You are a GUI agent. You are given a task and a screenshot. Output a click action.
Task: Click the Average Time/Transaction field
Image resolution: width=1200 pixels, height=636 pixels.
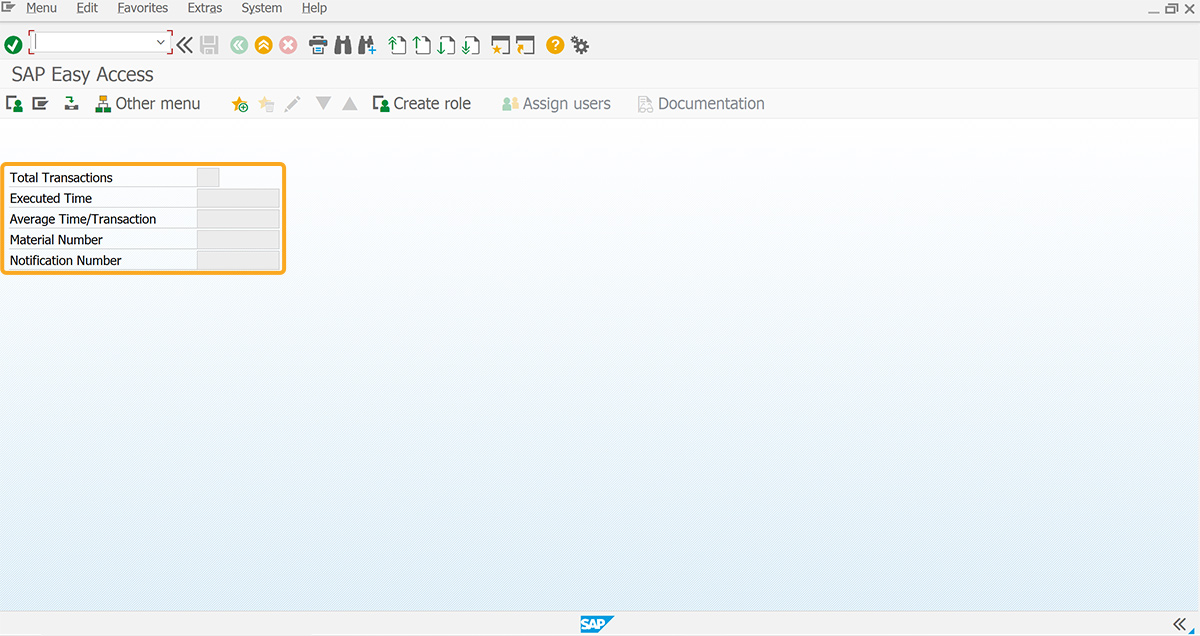(x=238, y=219)
